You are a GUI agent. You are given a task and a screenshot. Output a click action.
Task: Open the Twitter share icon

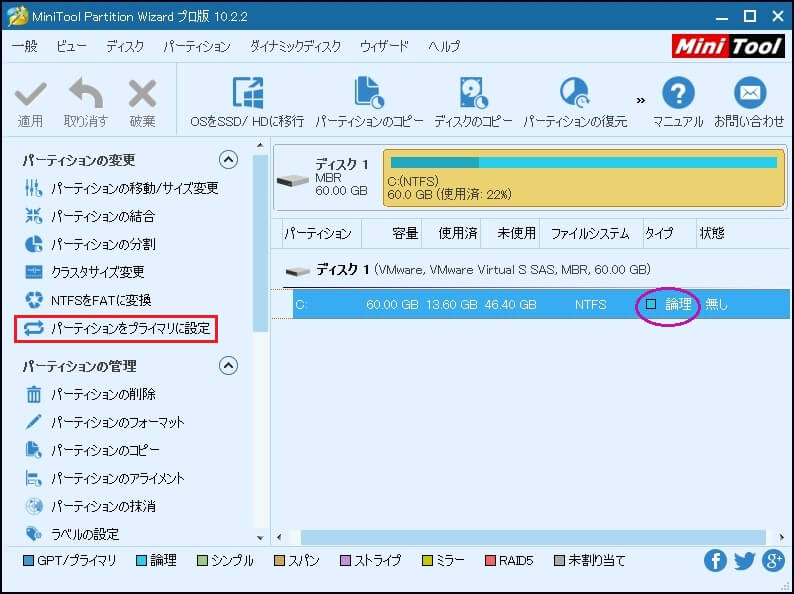pos(744,560)
